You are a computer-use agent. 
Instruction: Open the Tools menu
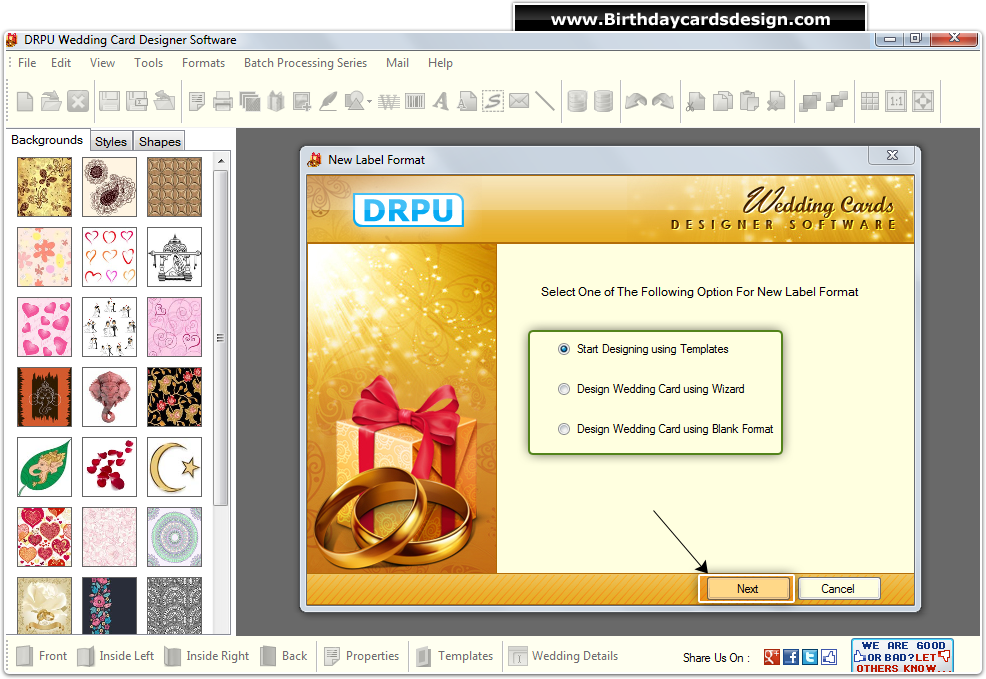pos(148,63)
